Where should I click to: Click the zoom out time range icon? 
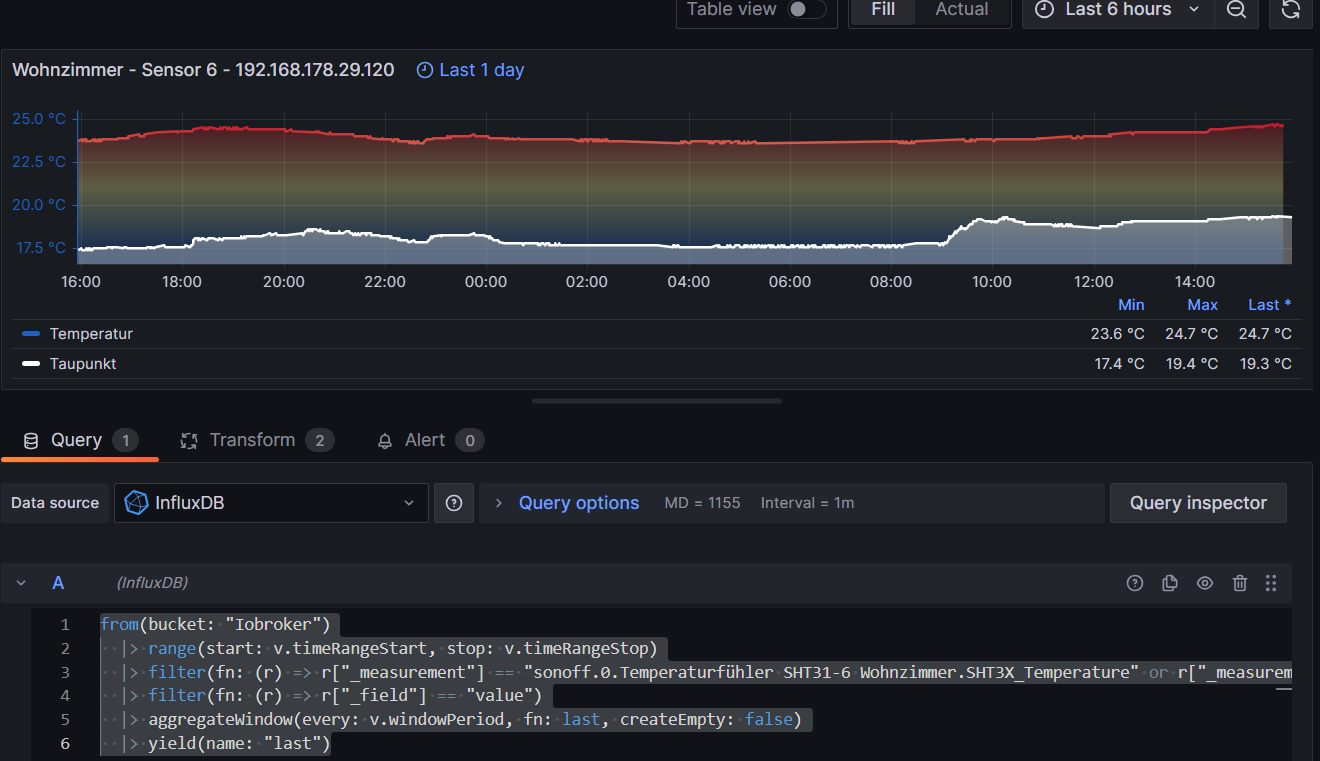1236,10
